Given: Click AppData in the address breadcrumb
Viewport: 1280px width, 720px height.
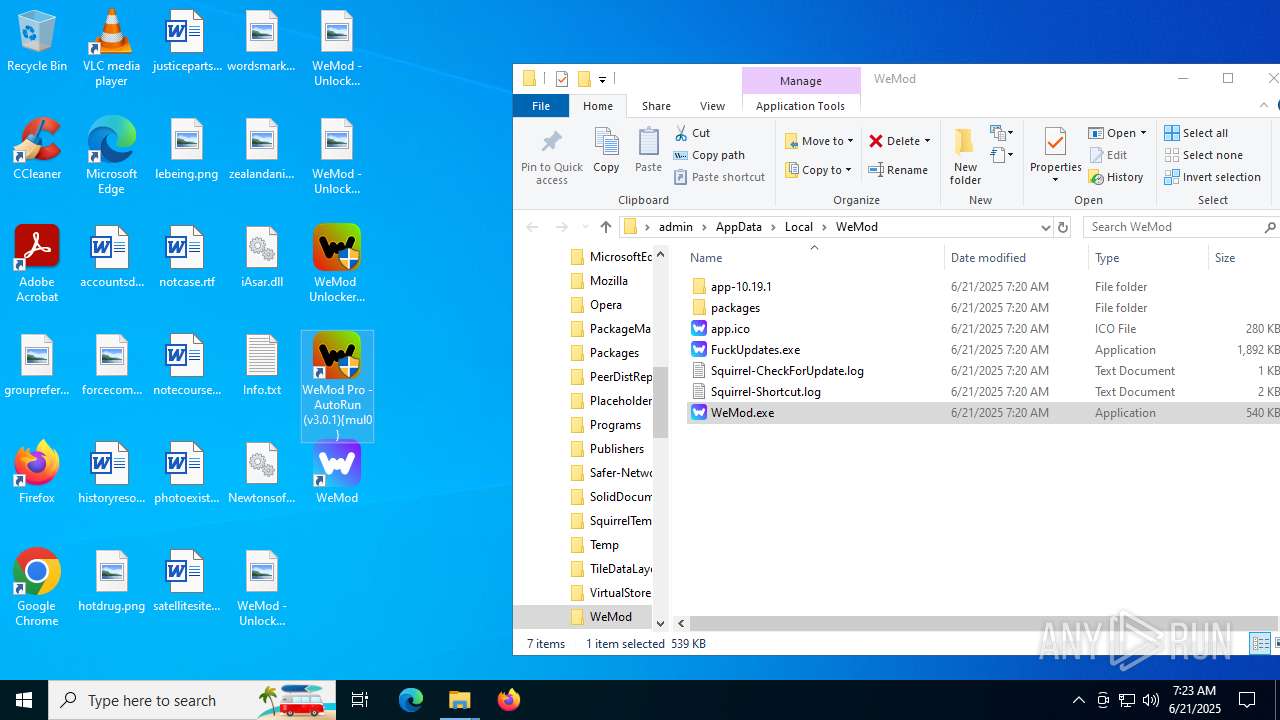Looking at the screenshot, I should 738,227.
